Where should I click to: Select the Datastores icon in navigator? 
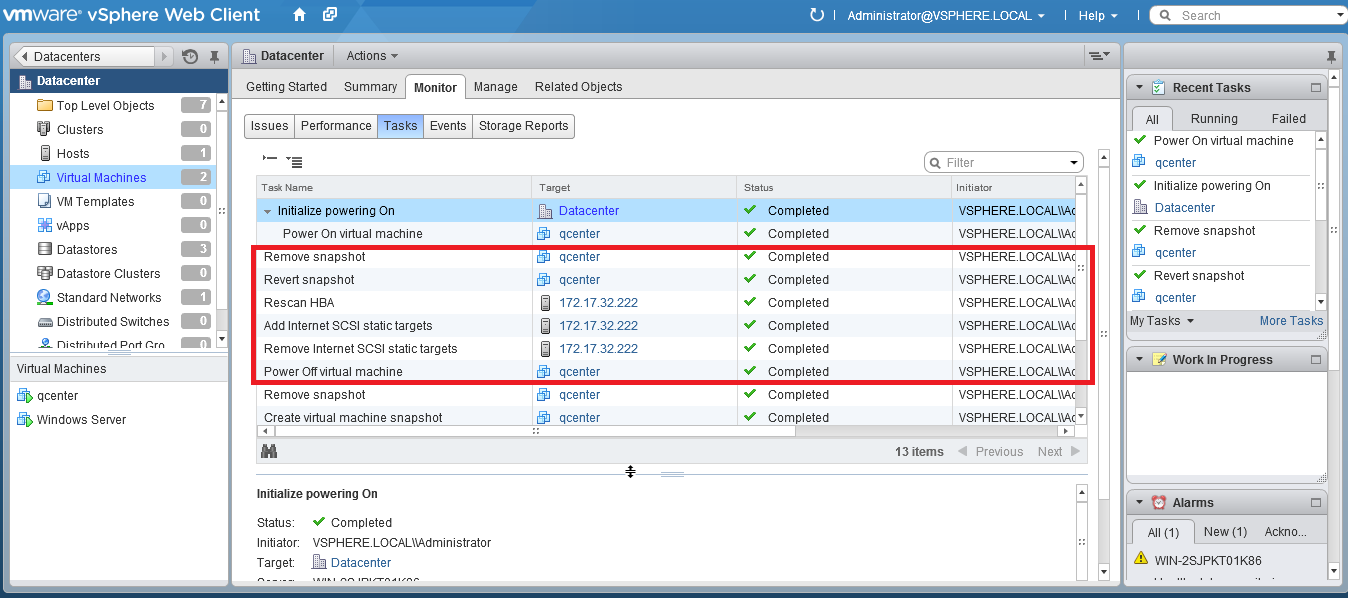[44, 249]
